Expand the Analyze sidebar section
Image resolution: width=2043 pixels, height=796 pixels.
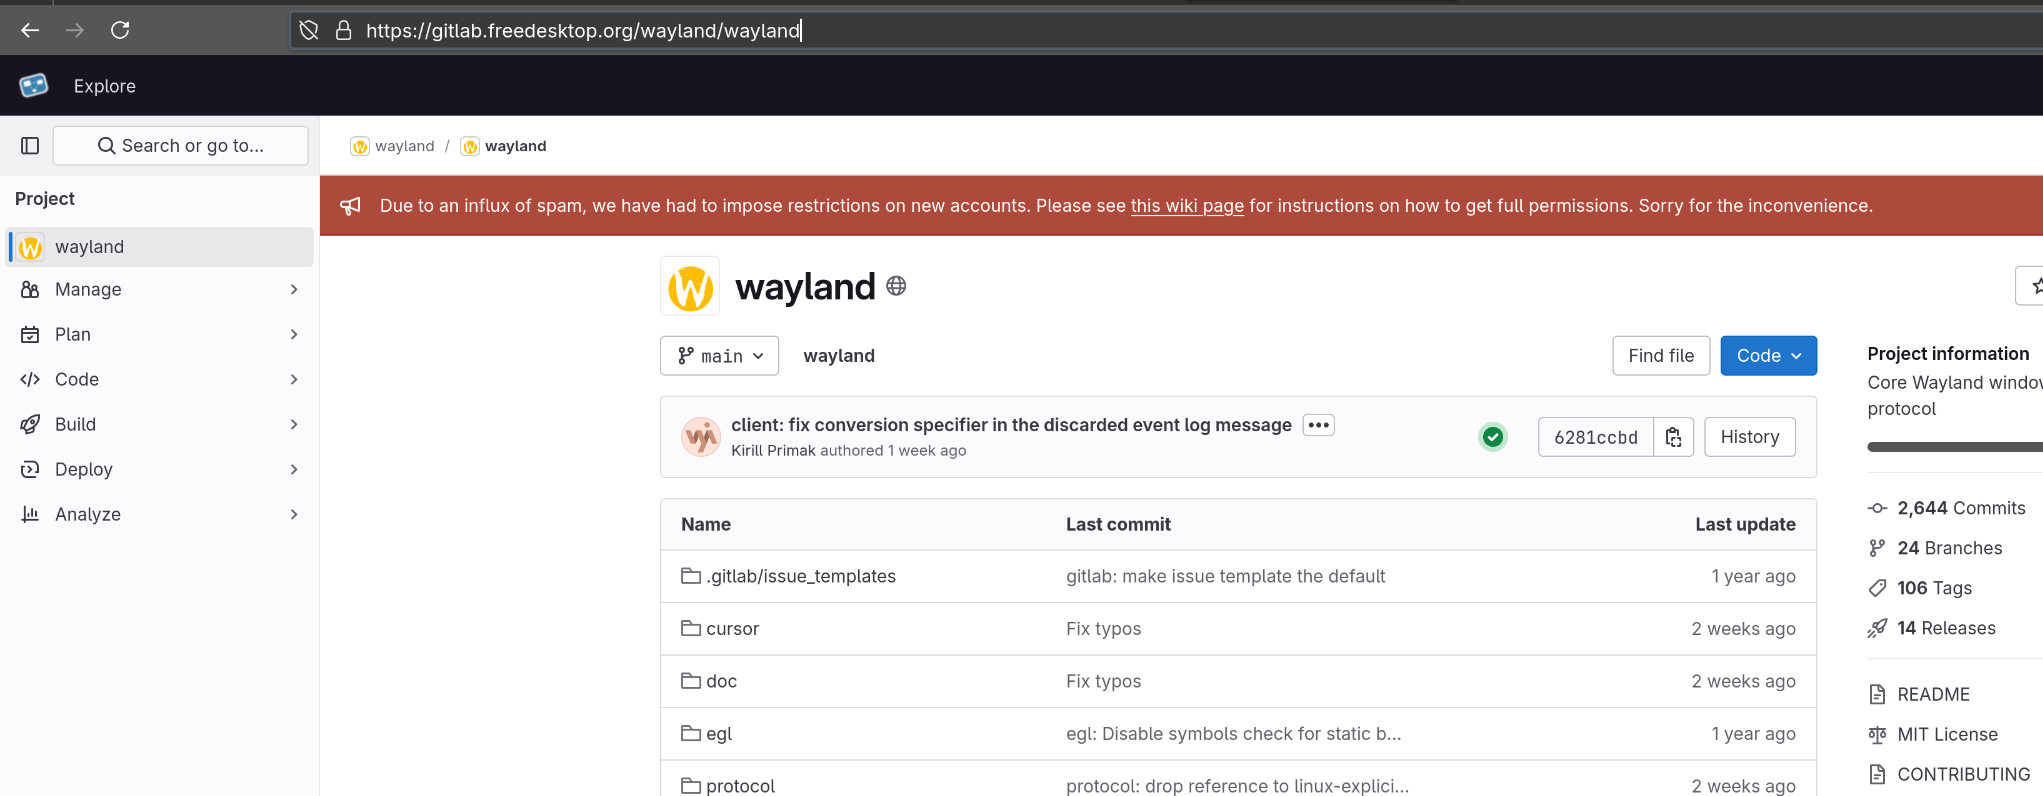(160, 514)
